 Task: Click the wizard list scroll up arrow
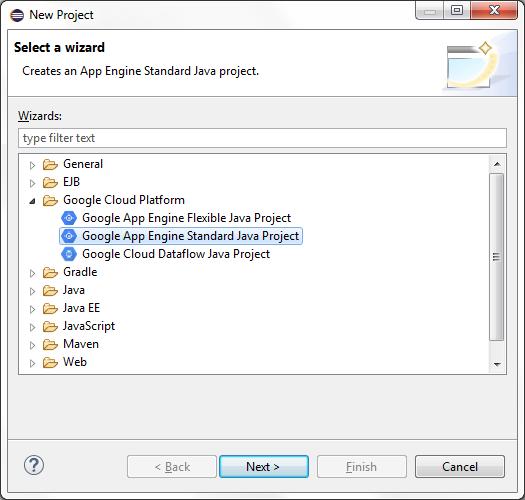pos(497,164)
